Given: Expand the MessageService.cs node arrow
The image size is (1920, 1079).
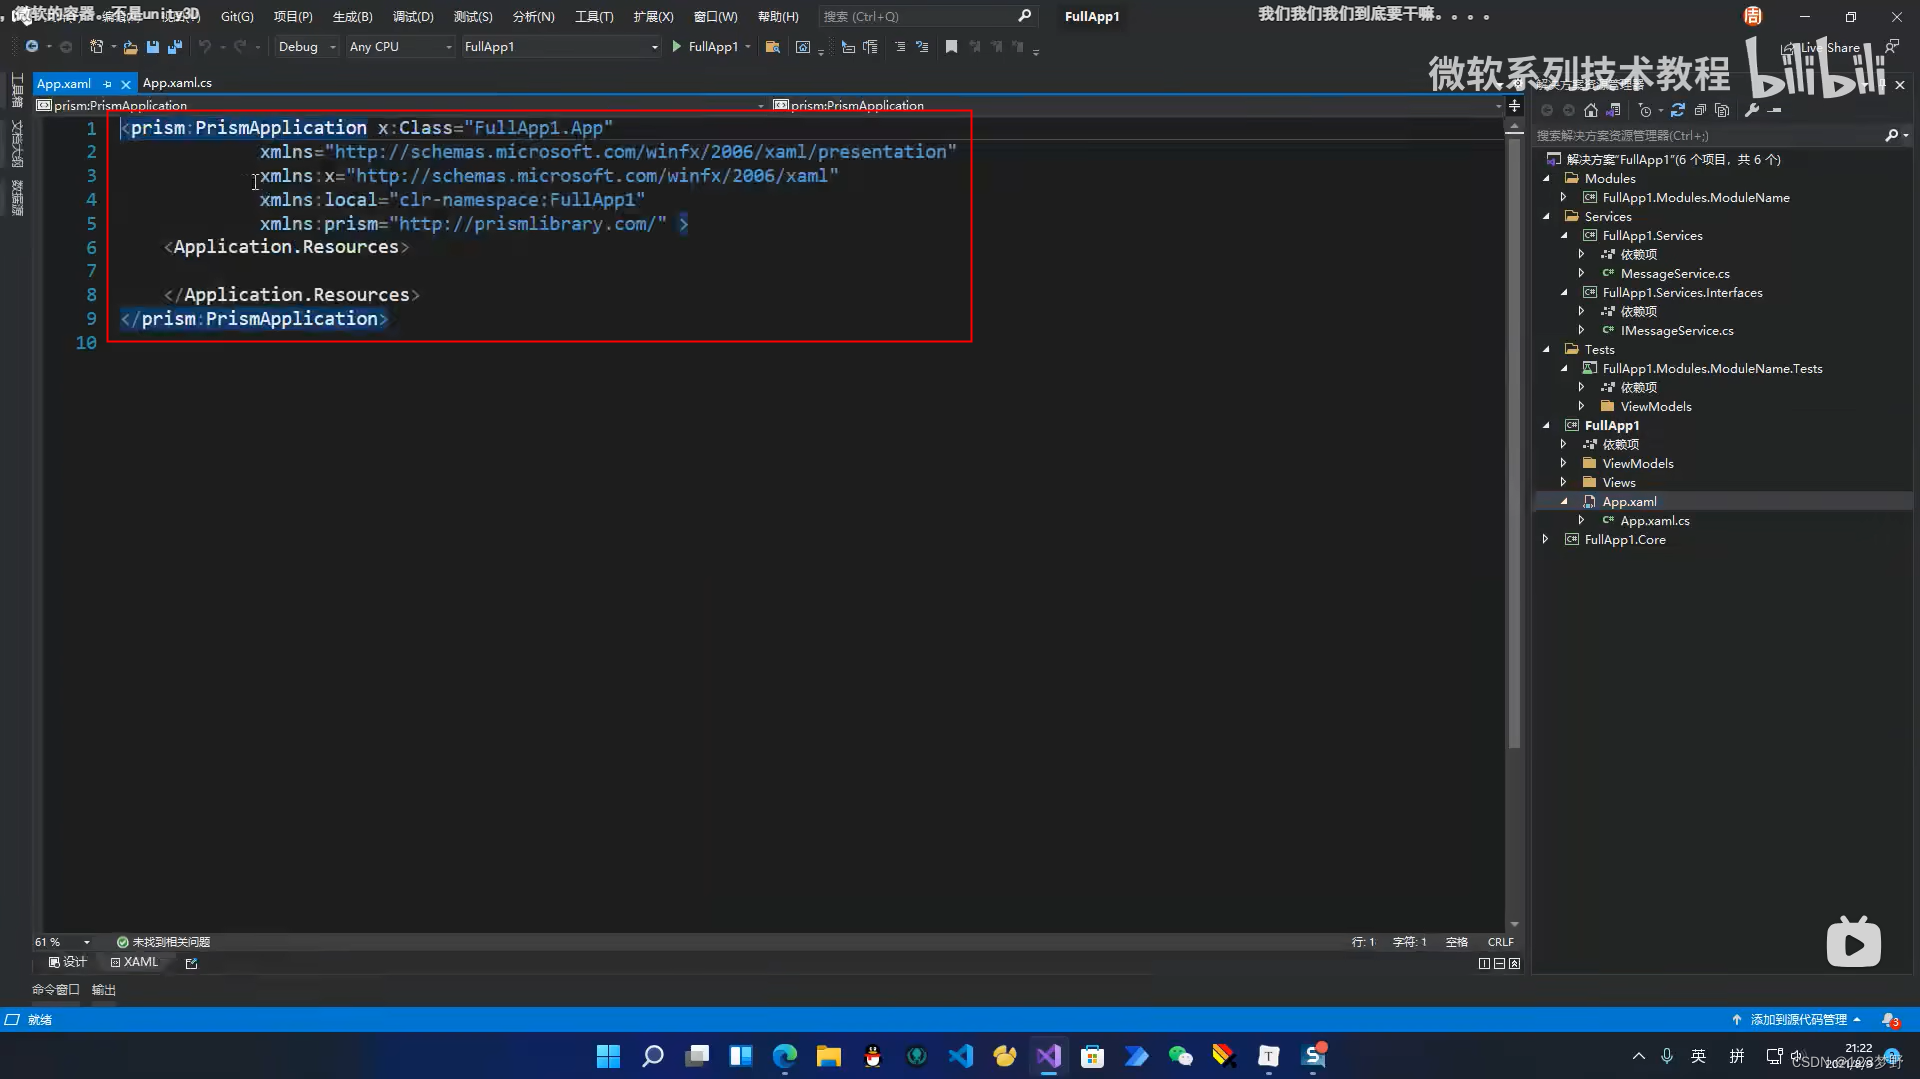Looking at the screenshot, I should 1582,274.
